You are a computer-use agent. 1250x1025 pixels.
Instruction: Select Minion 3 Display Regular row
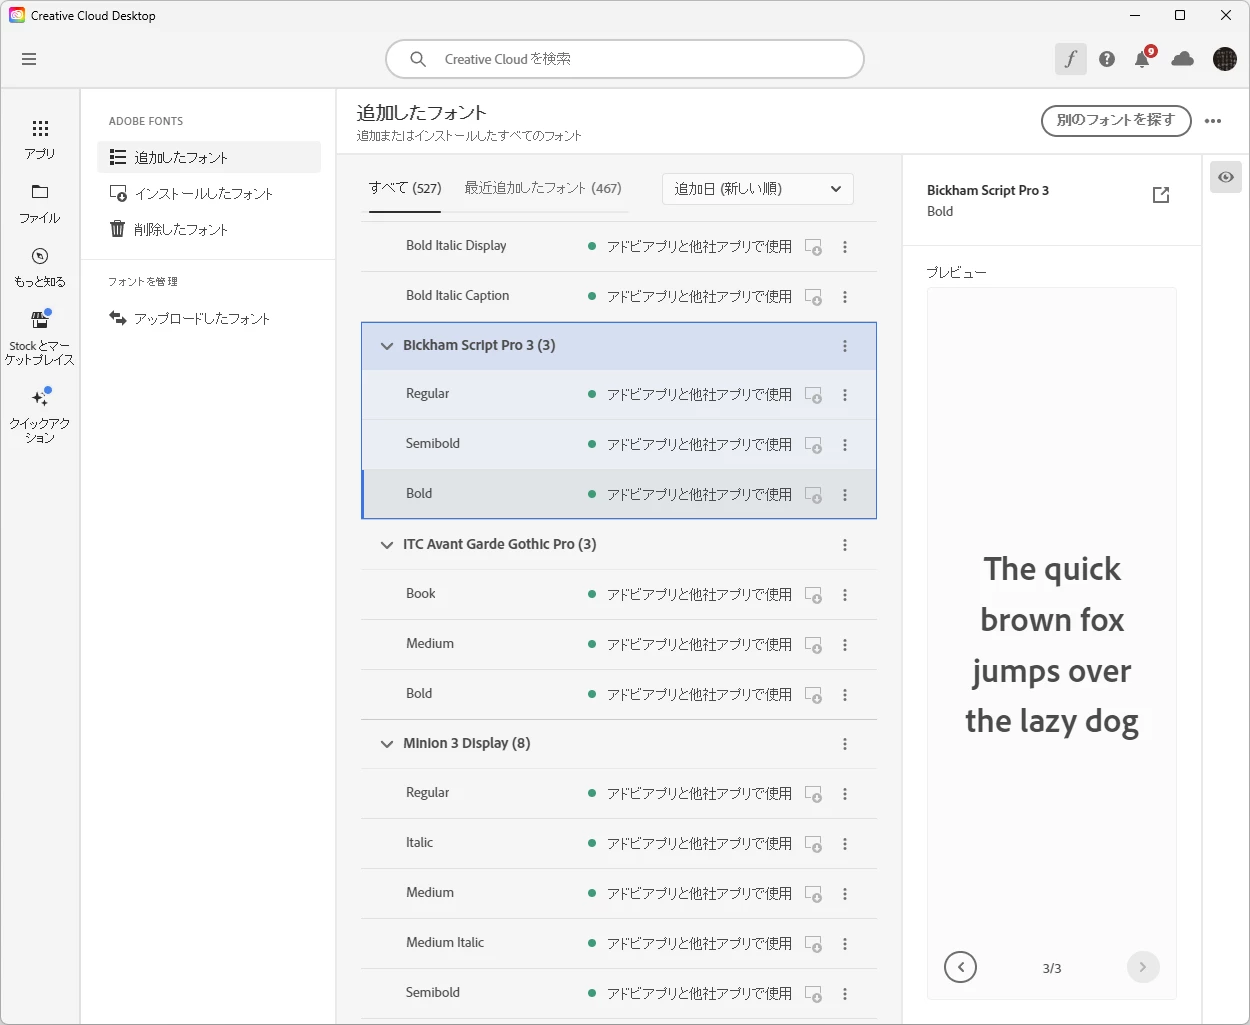[619, 793]
